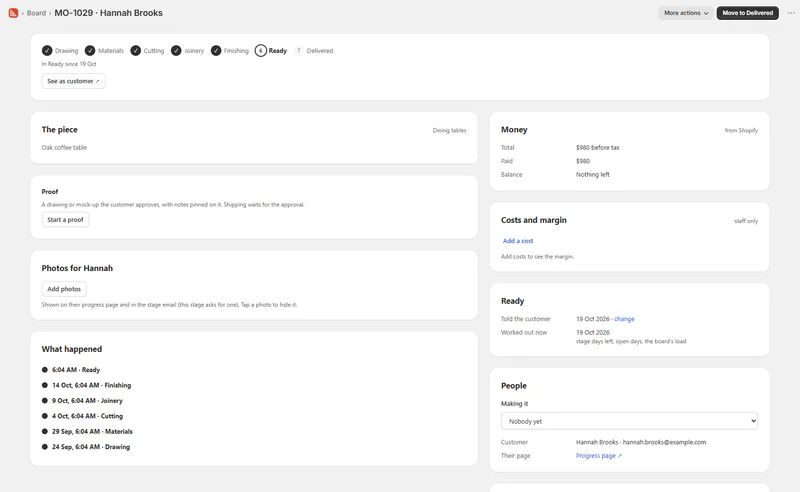Click the Materials stage checkmark icon

90,51
